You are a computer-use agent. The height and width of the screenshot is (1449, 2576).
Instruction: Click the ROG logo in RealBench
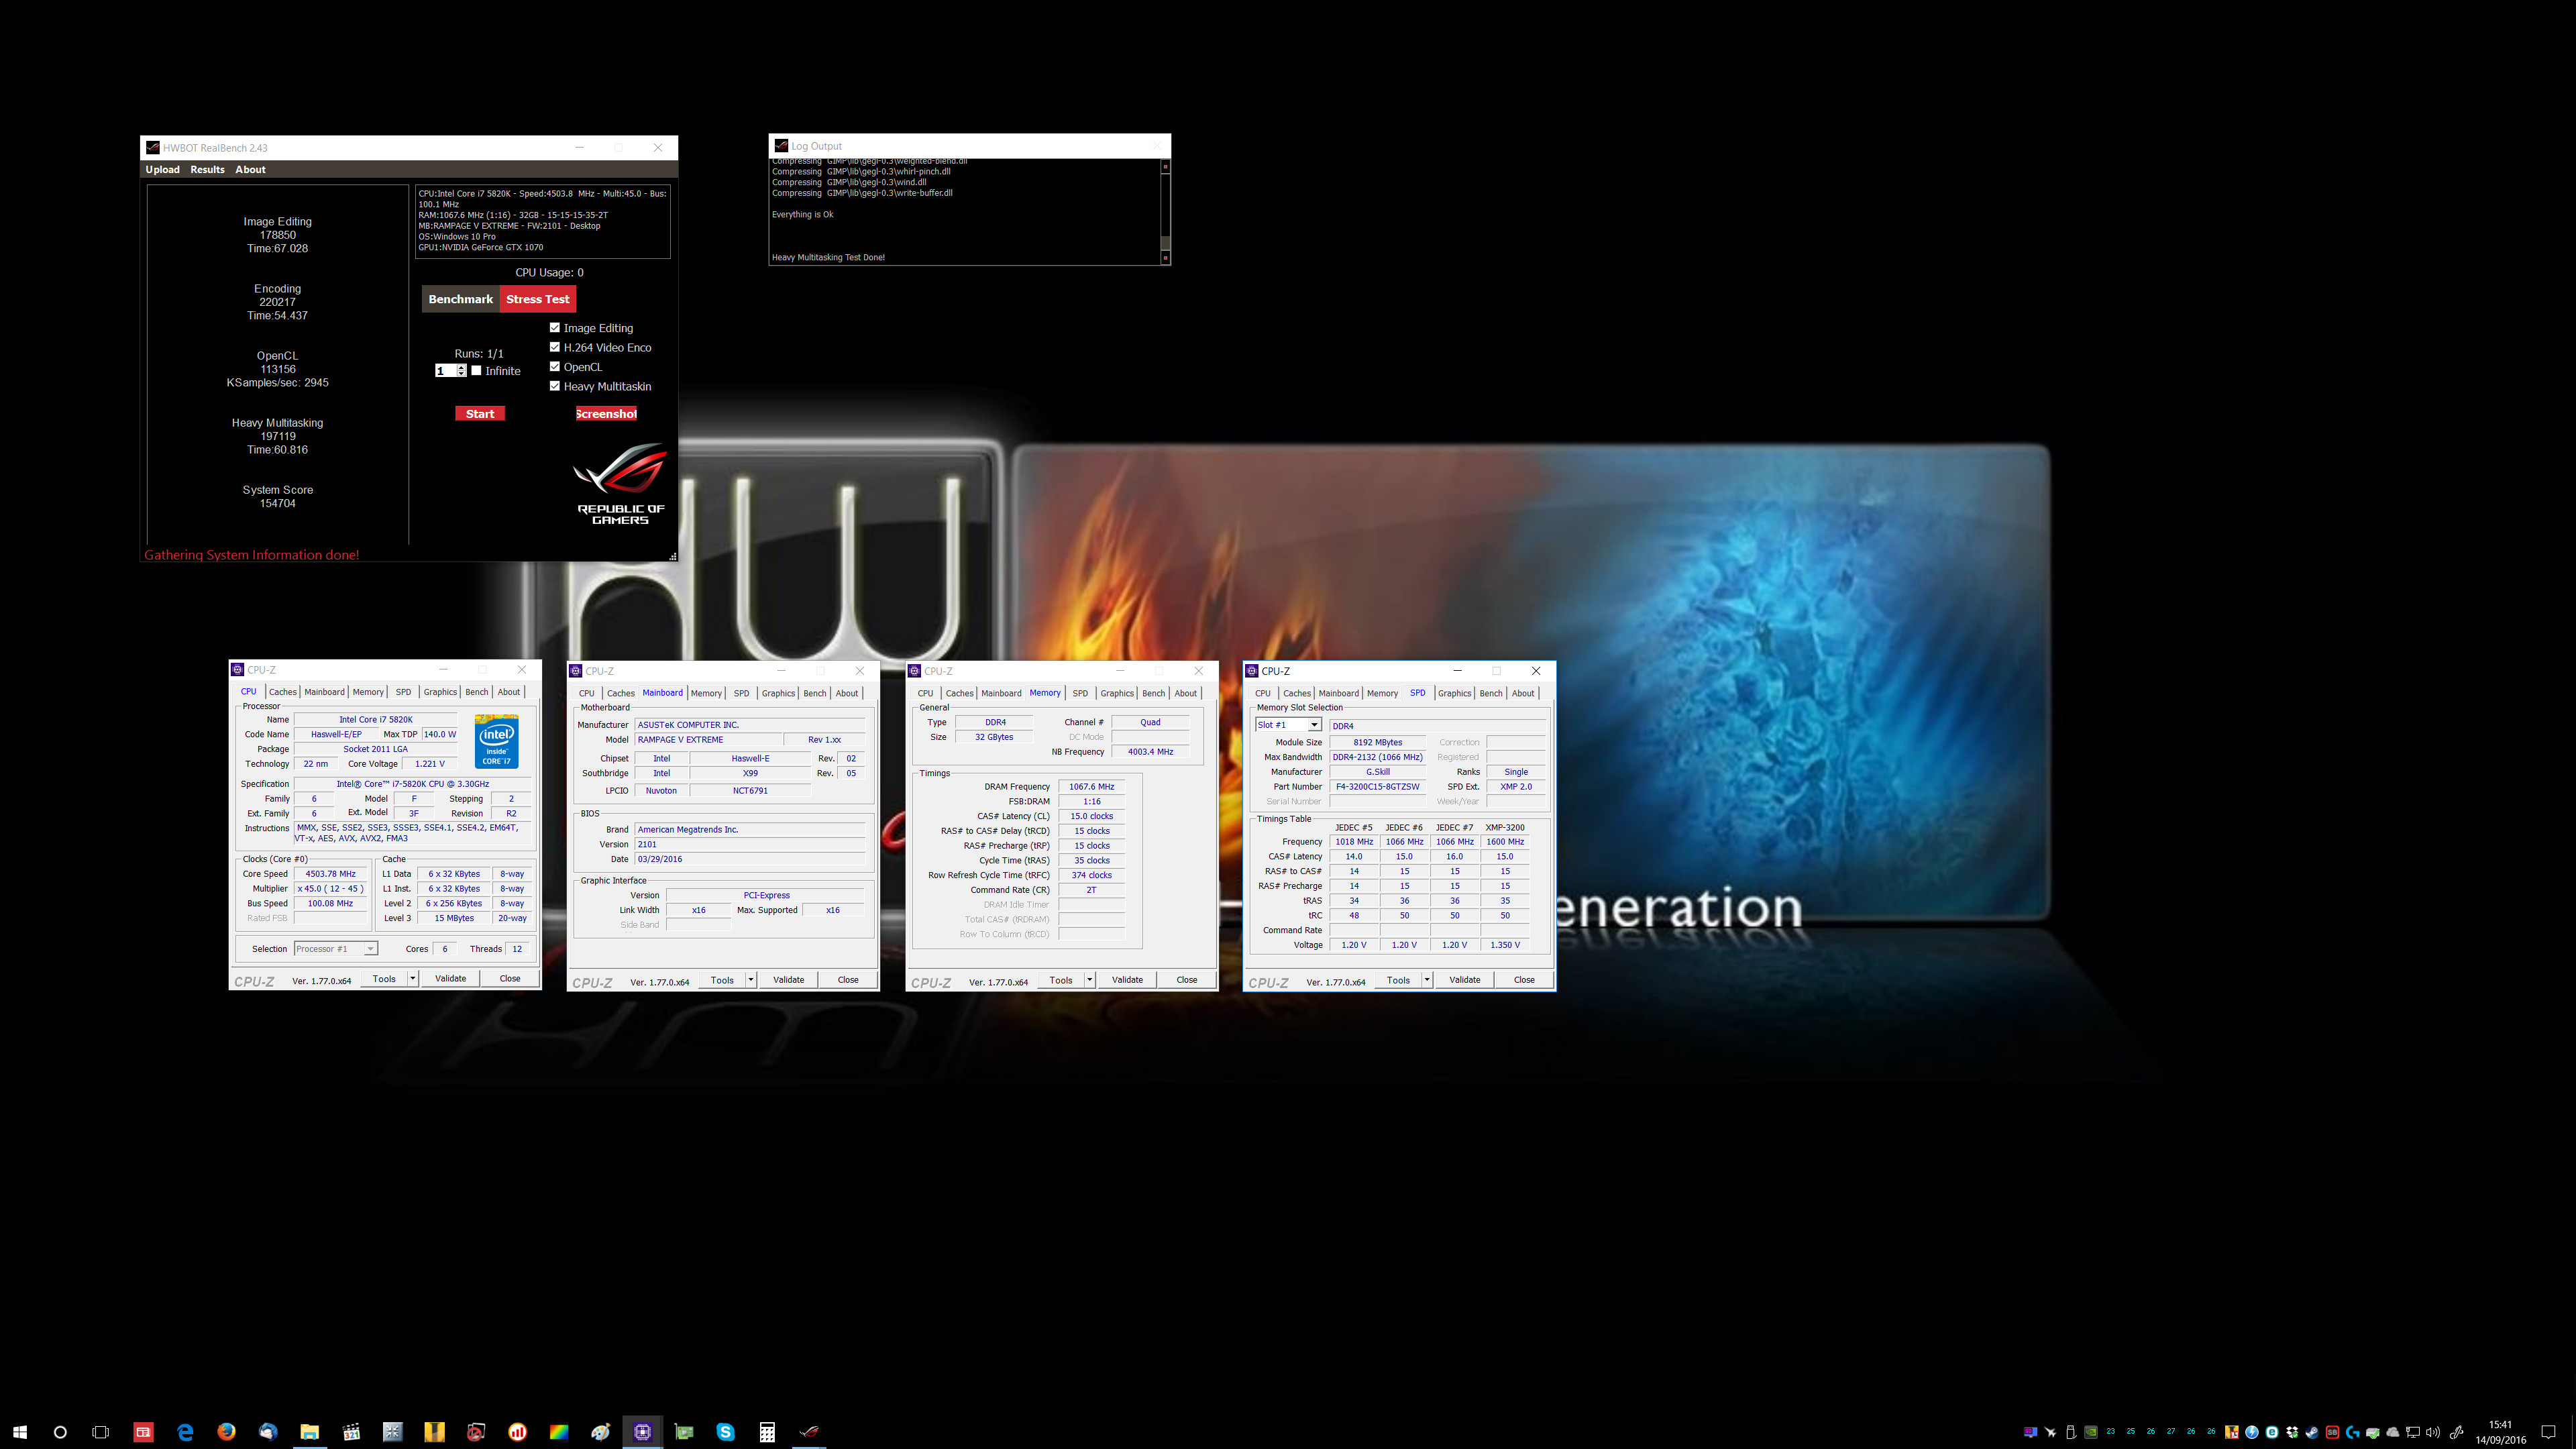click(620, 484)
